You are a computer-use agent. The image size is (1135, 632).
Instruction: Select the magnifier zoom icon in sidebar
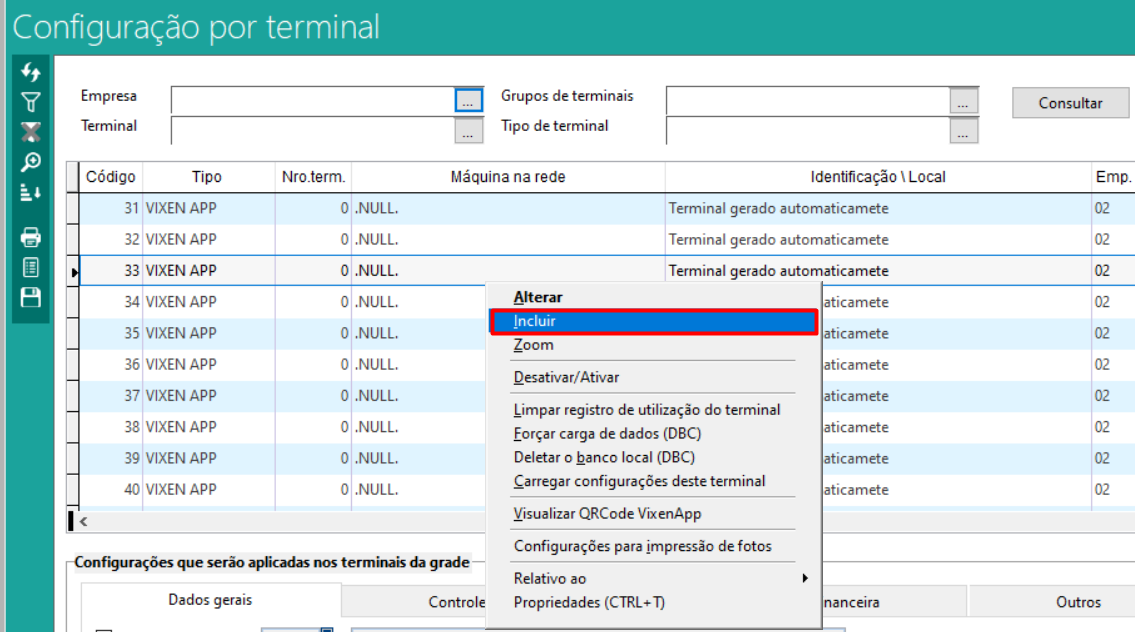tap(31, 162)
